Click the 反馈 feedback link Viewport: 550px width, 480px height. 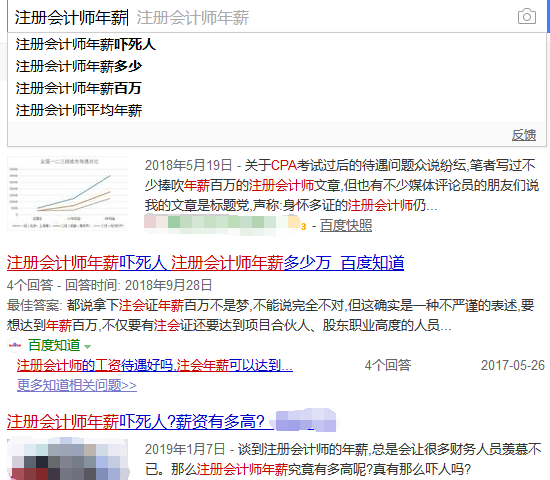[x=524, y=135]
